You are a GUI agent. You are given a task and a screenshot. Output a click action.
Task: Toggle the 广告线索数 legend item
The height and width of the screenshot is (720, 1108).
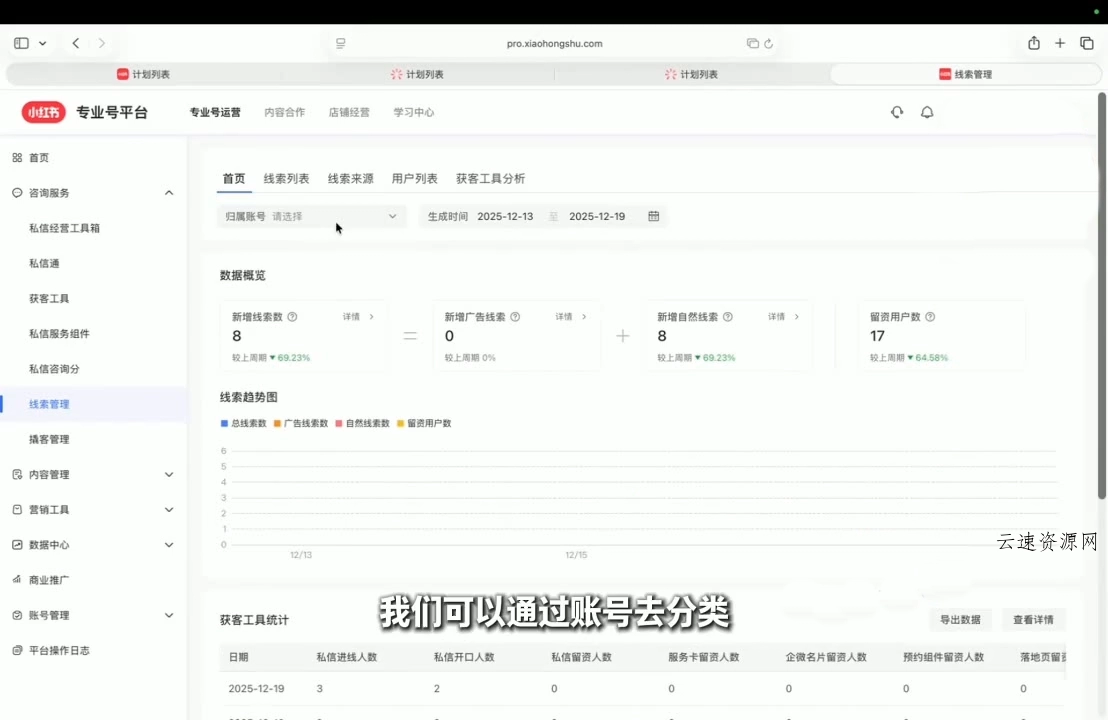click(301, 423)
